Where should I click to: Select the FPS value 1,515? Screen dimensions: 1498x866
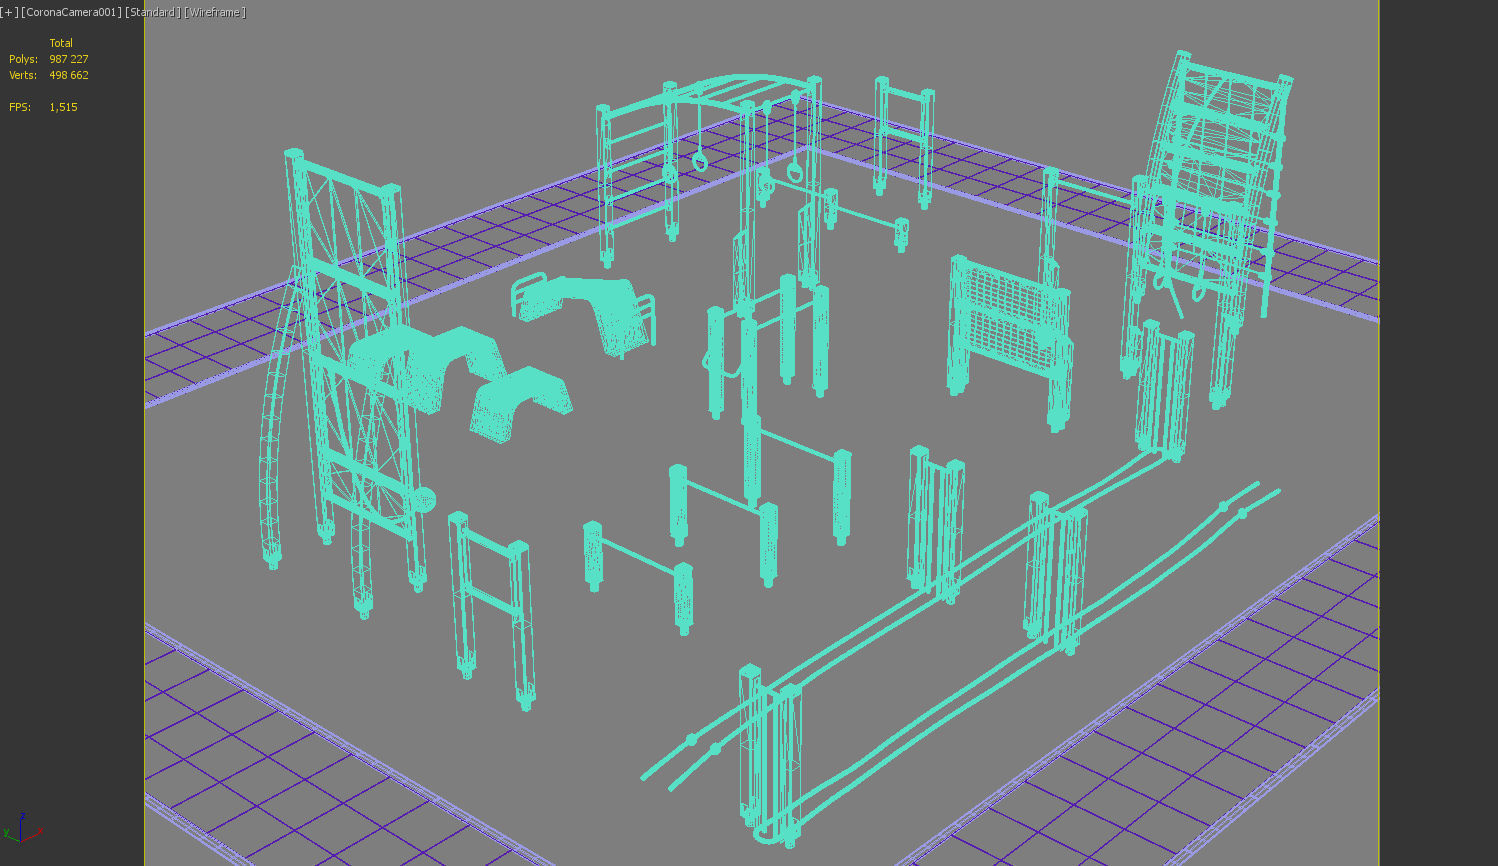[x=63, y=107]
